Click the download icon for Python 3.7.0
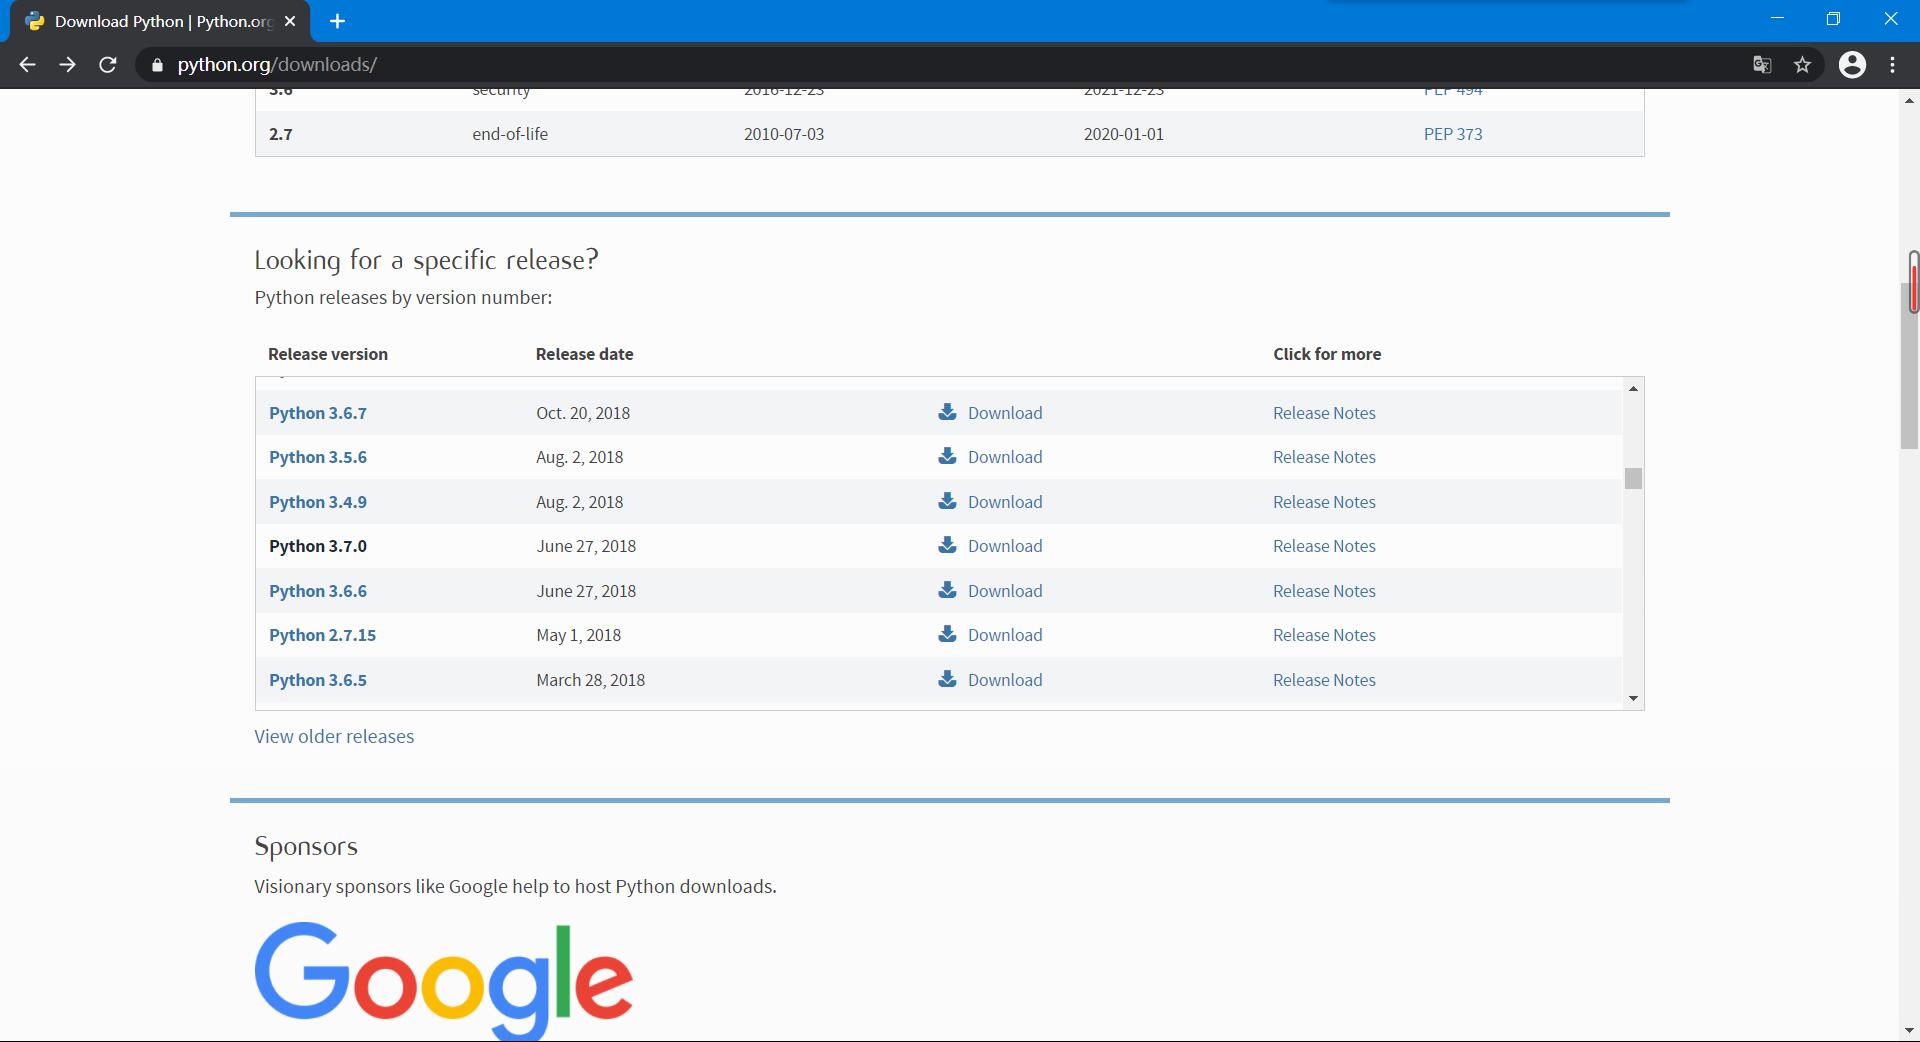 coord(947,545)
